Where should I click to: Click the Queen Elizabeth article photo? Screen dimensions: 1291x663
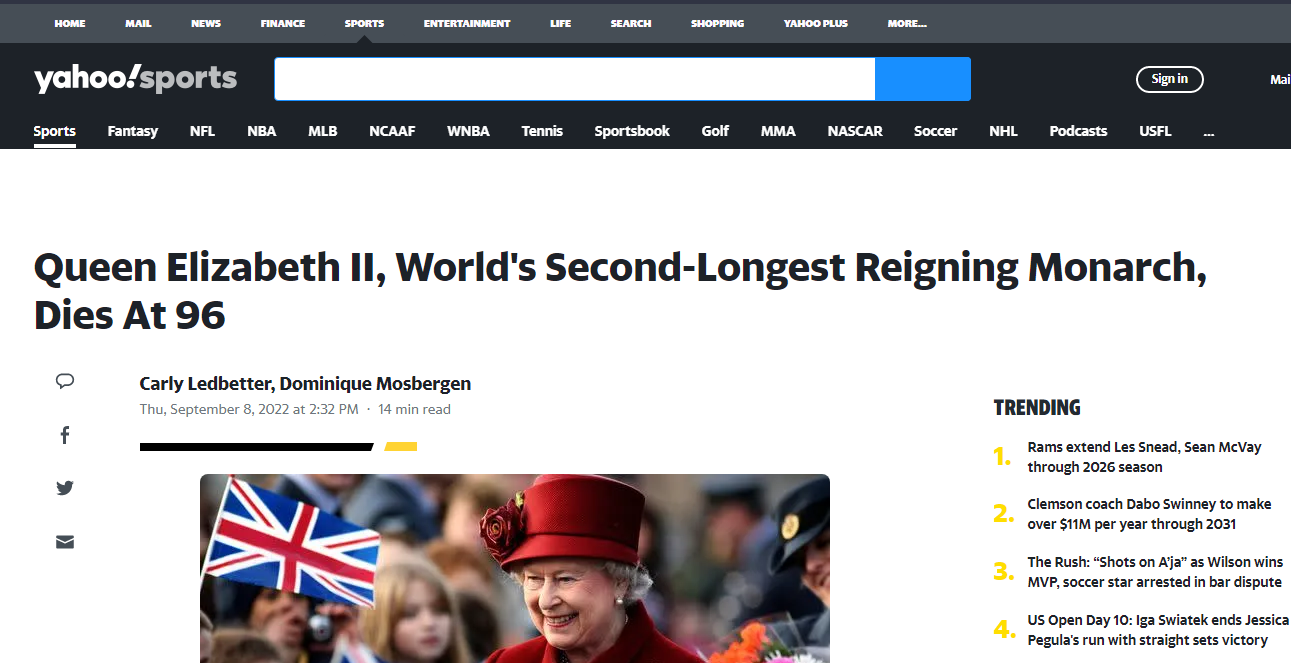(x=515, y=568)
